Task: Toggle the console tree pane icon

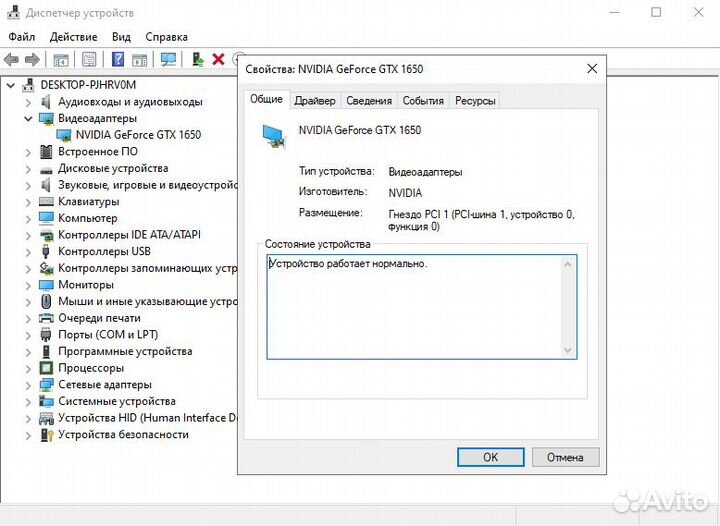Action: (61, 60)
